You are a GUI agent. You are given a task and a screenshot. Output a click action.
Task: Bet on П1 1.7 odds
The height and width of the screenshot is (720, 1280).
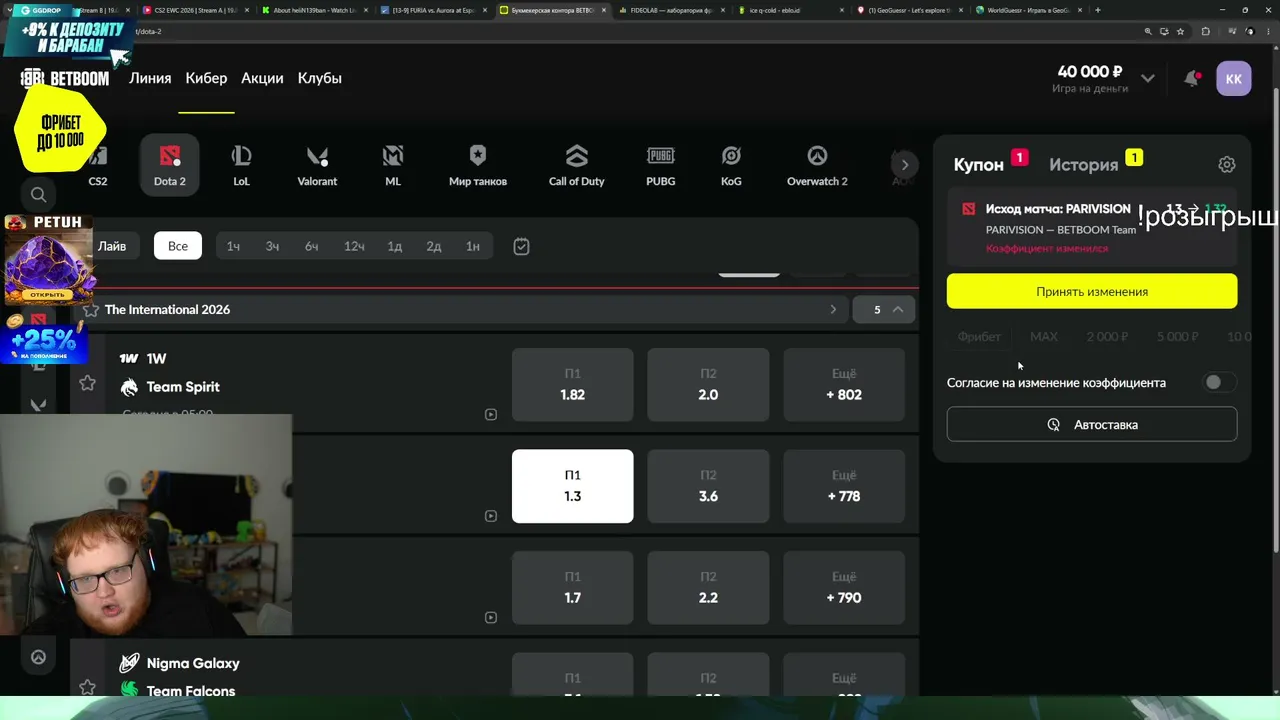[572, 588]
